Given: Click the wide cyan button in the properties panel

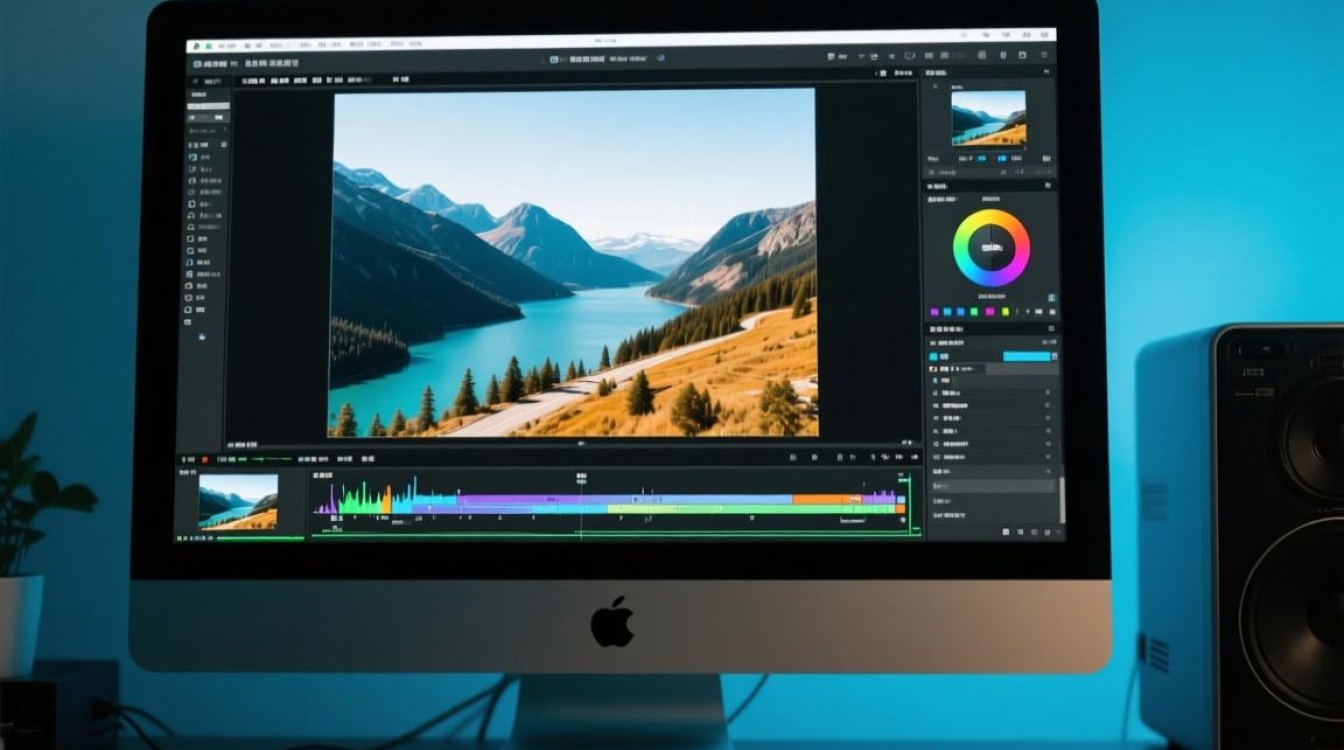Looking at the screenshot, I should click(x=1026, y=356).
